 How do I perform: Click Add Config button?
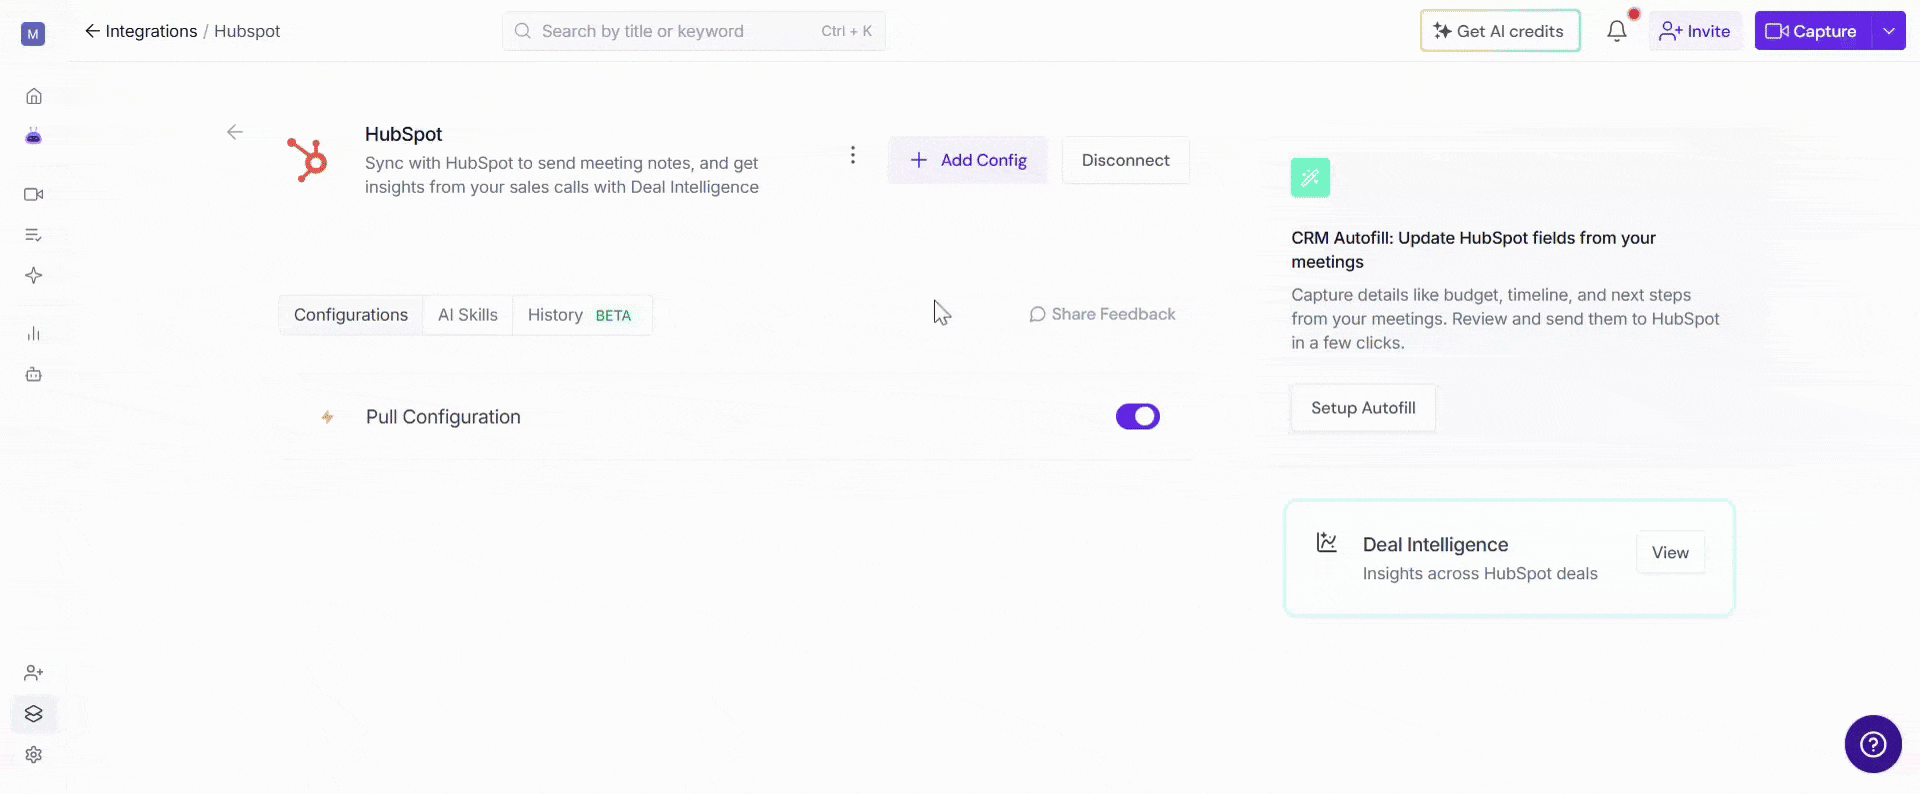pos(968,160)
